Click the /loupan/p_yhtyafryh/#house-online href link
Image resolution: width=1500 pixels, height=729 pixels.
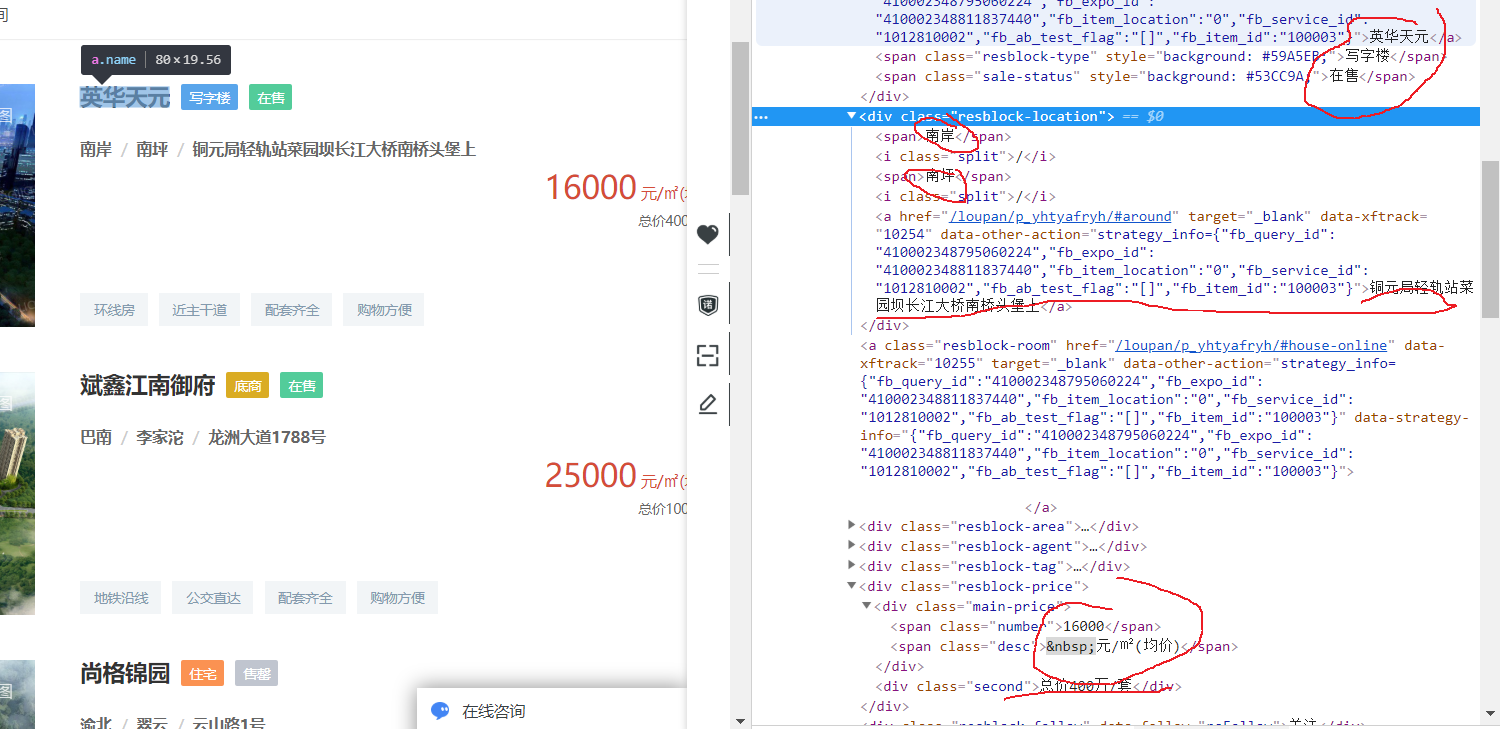(x=1252, y=345)
